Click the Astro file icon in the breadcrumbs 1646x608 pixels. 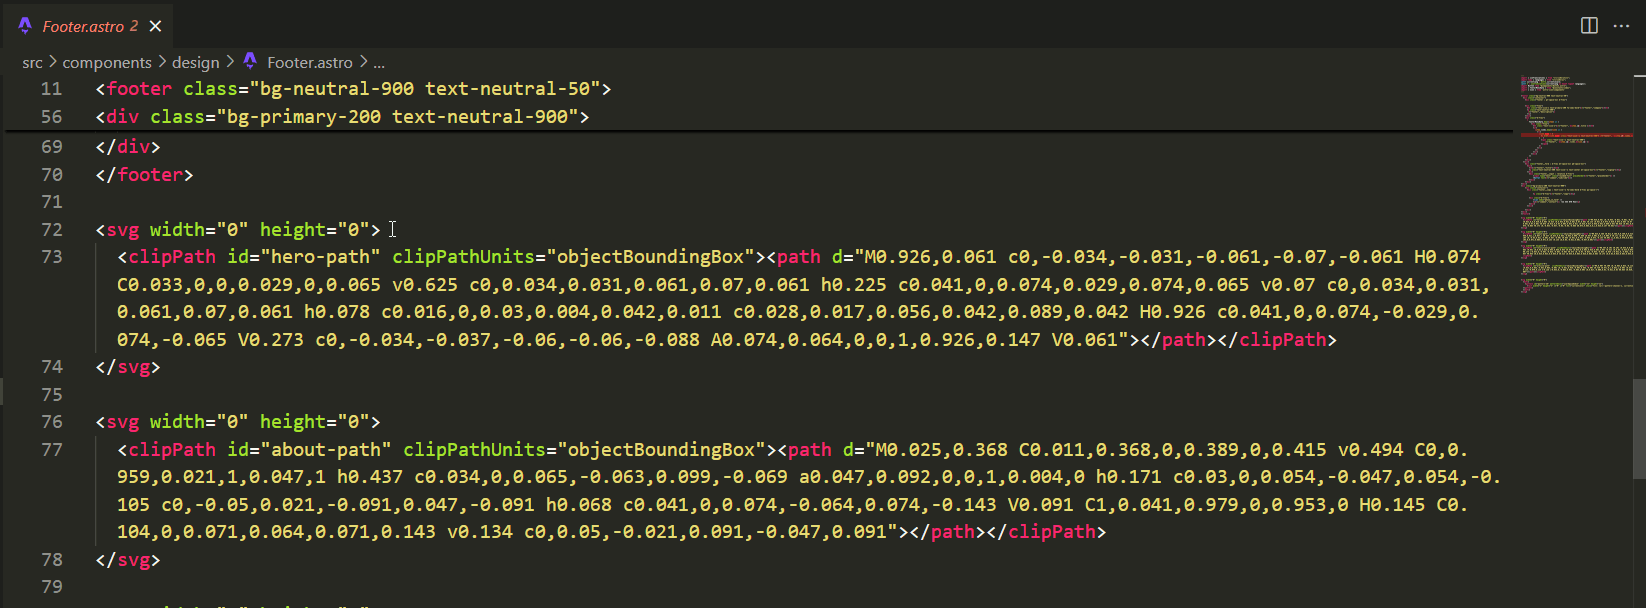click(x=250, y=62)
